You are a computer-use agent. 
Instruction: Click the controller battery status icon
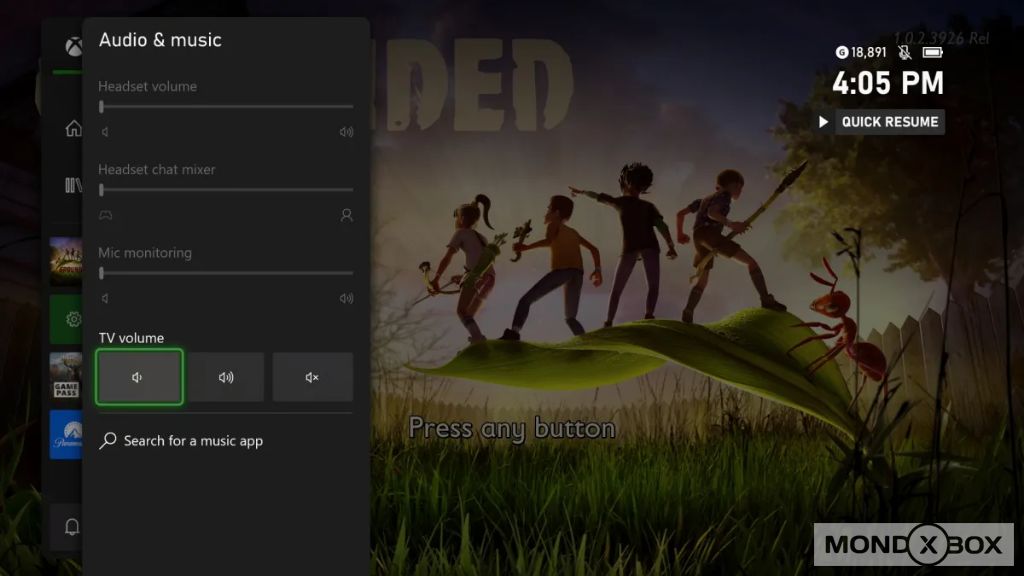[933, 52]
